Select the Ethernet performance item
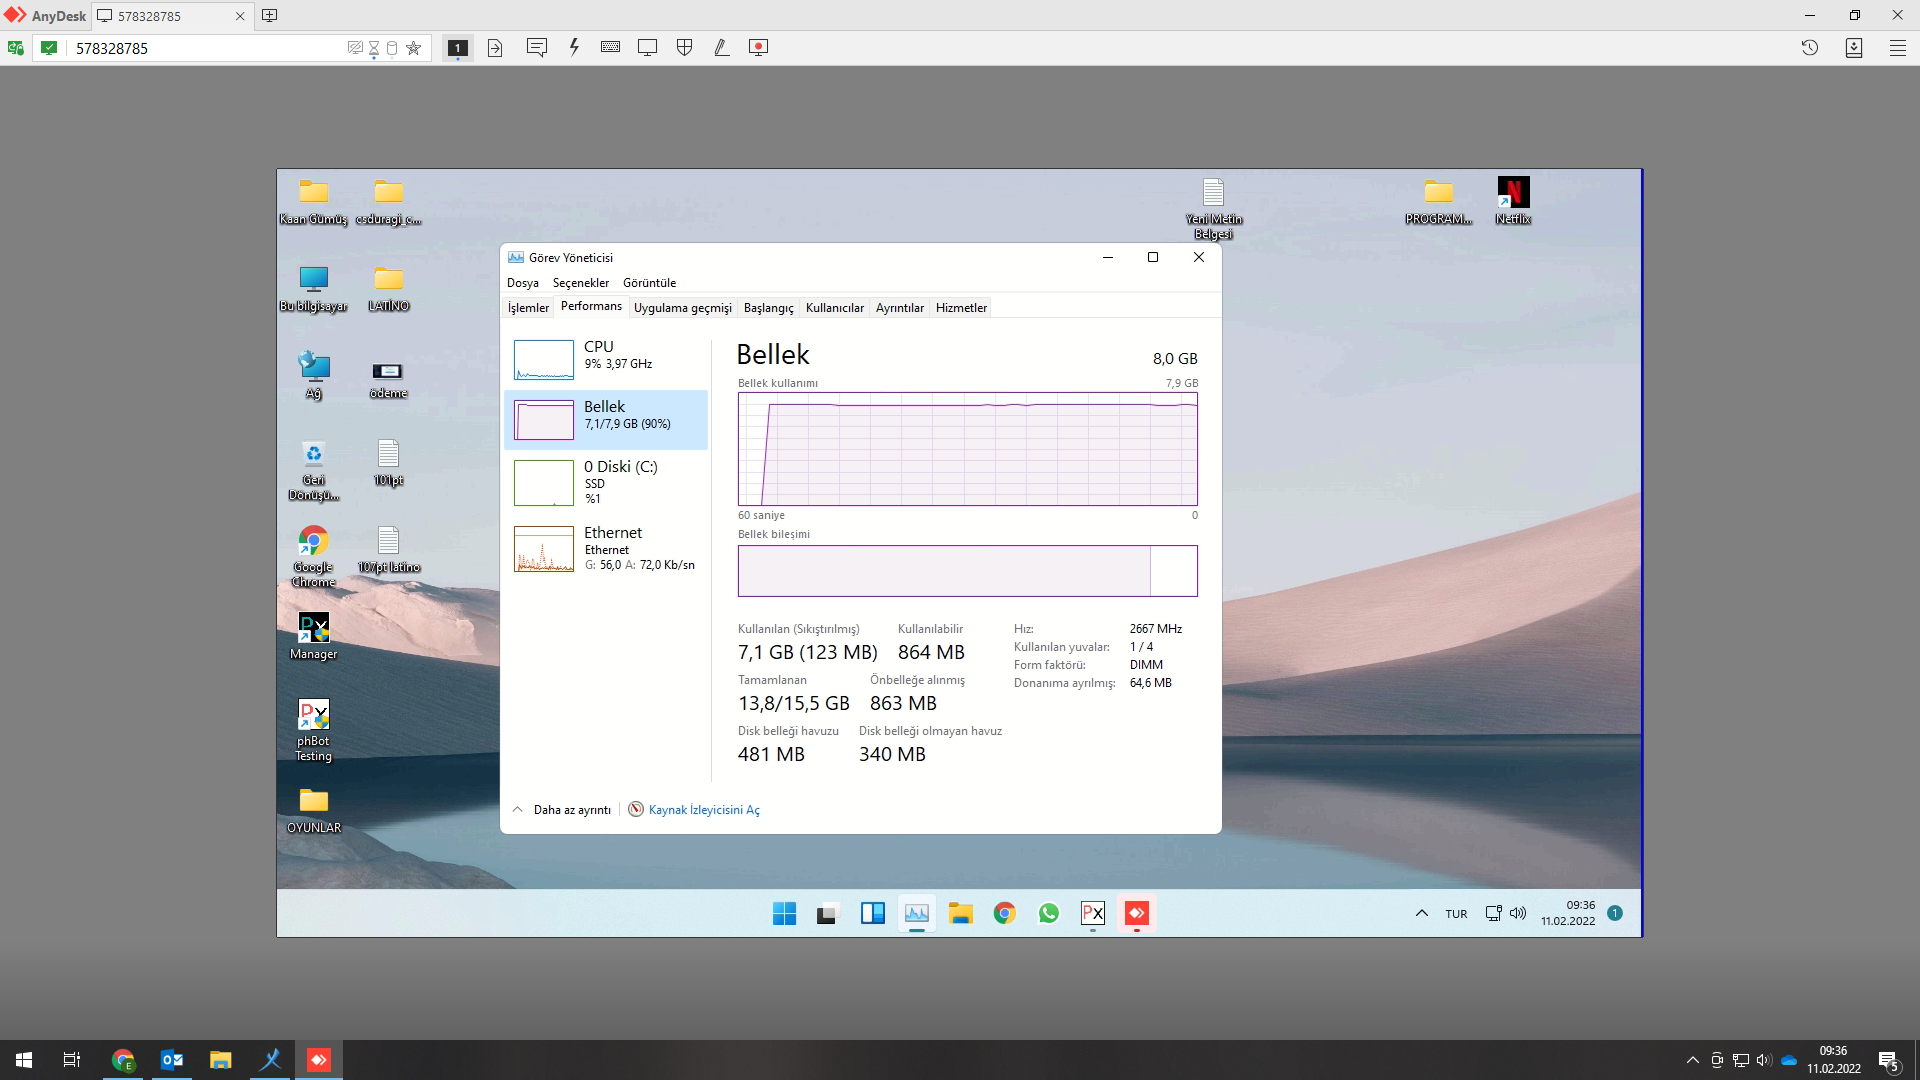Screen dimensions: 1920x1080 tap(607, 549)
